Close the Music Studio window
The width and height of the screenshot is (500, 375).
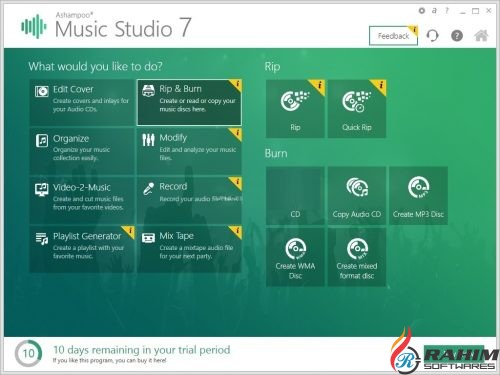click(x=489, y=11)
